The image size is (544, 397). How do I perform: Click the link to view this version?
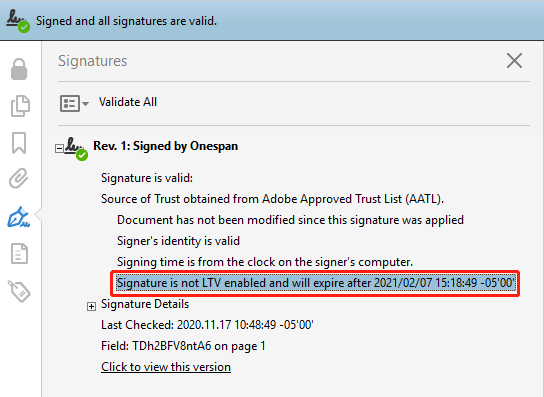pos(166,367)
